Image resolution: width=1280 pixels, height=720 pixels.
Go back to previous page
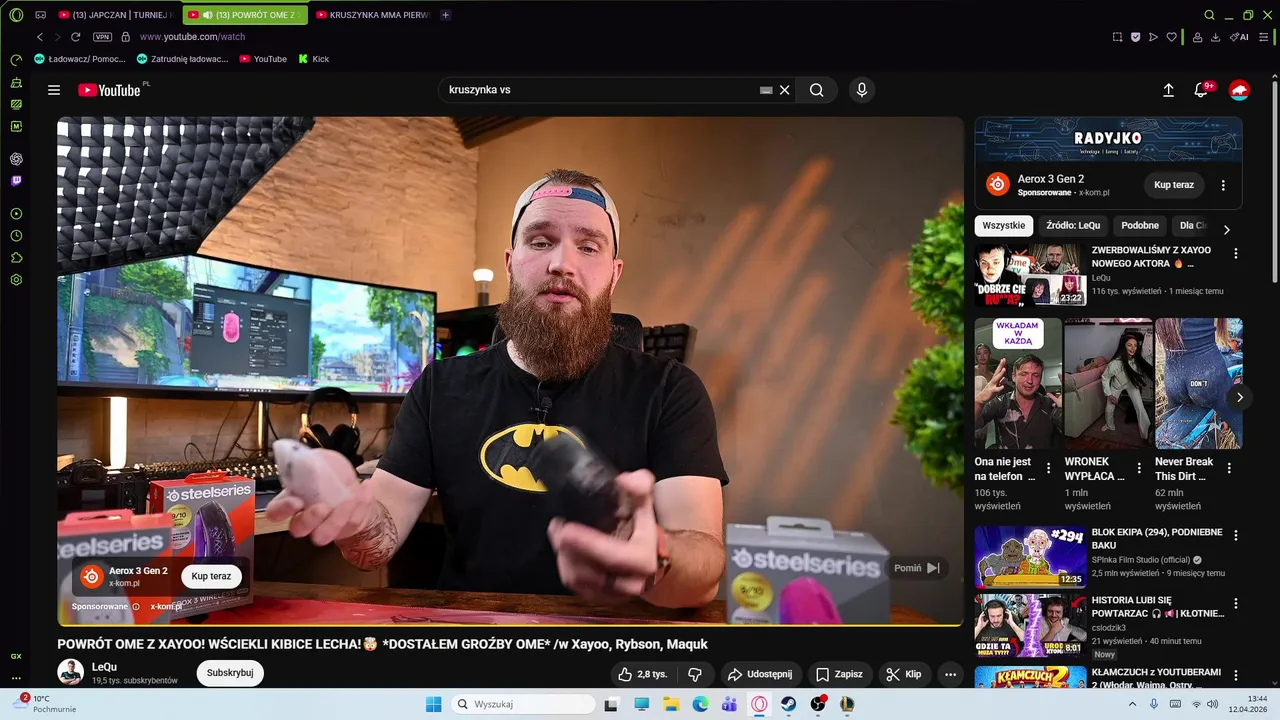coord(40,37)
